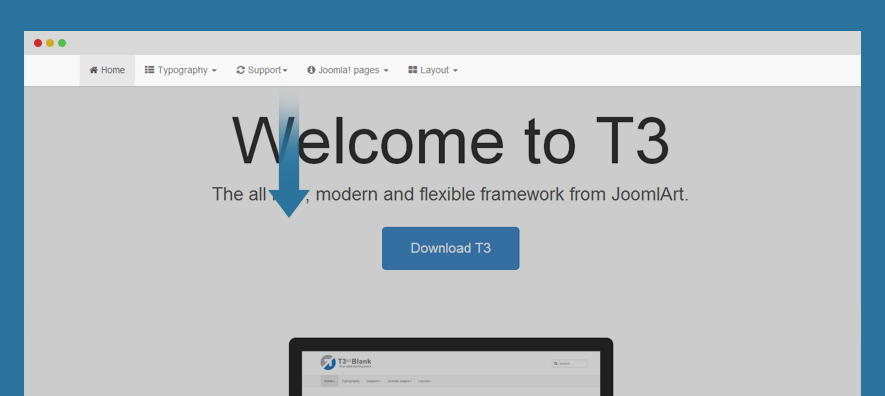Click the info circle icon beside Joomla! pages
Viewport: 885px width, 396px height.
pyautogui.click(x=311, y=70)
